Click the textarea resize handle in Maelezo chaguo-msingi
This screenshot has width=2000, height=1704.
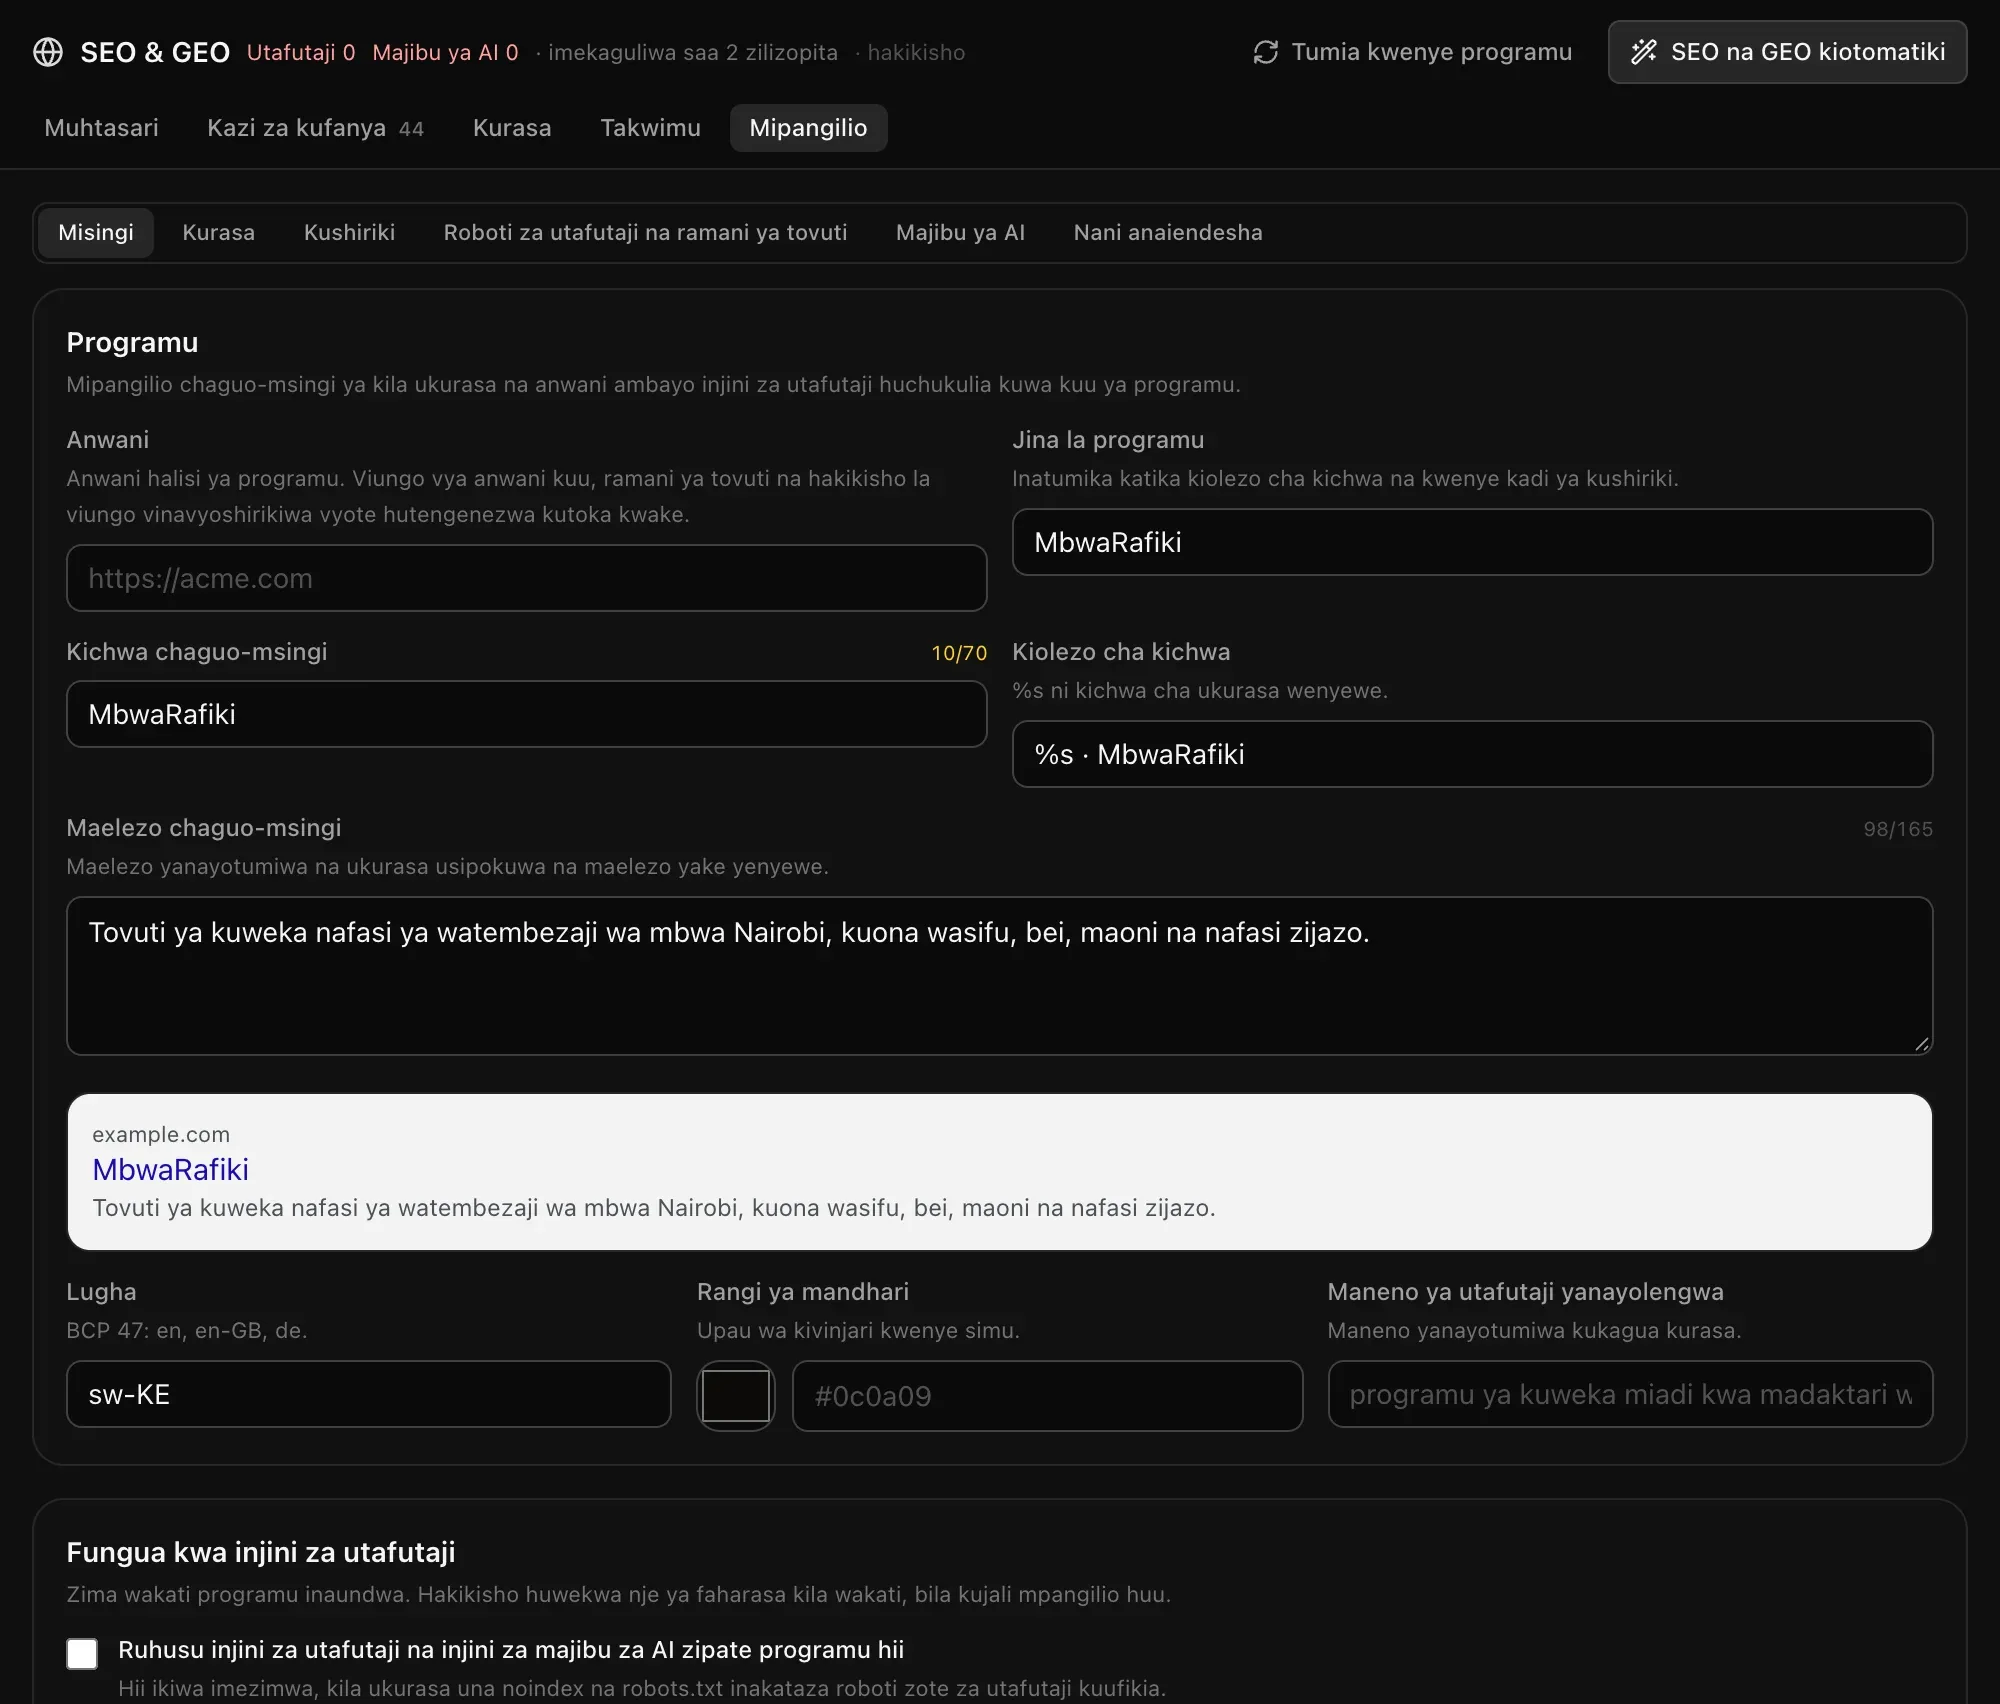[x=1921, y=1043]
